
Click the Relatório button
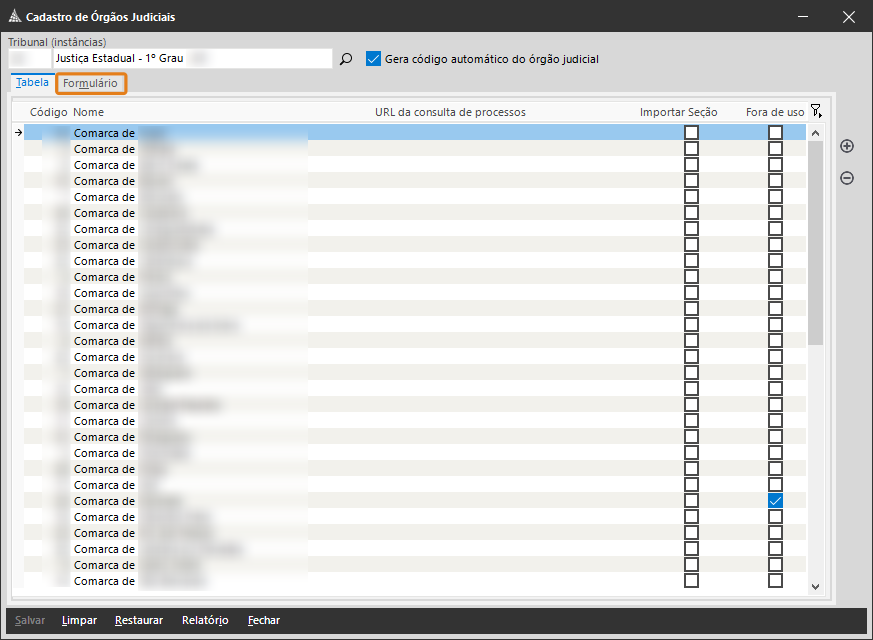click(x=205, y=620)
